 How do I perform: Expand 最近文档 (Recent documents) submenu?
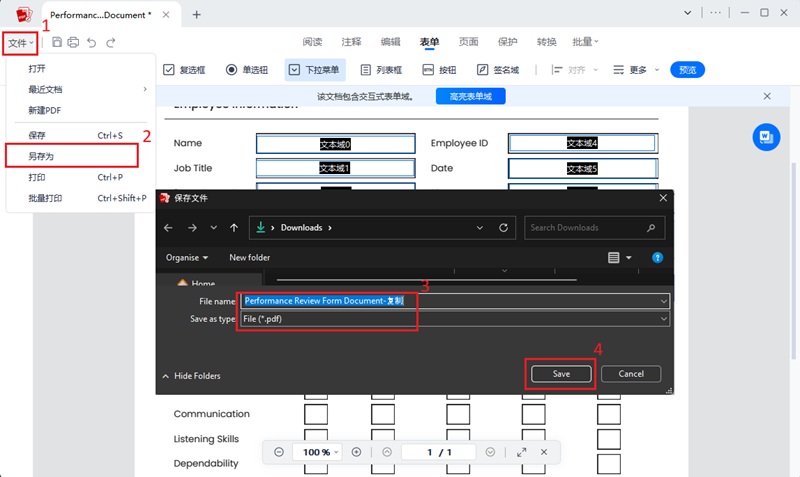[81, 89]
